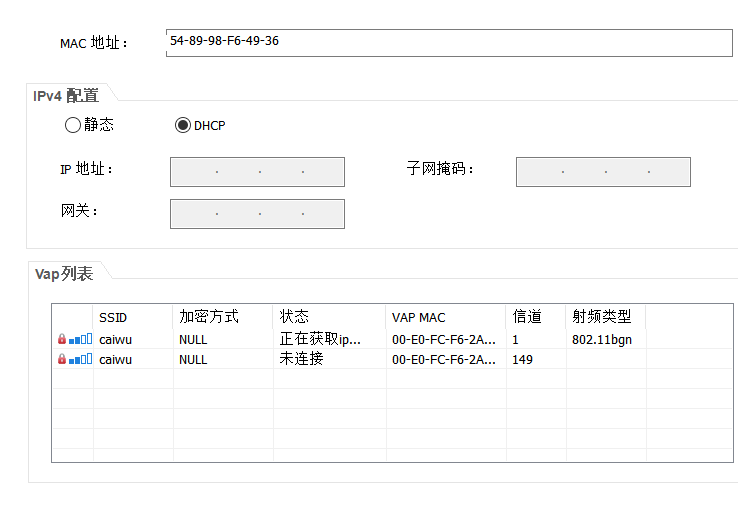This screenshot has width=738, height=528.
Task: Open the Vap列表 tab label
Action: point(64,274)
